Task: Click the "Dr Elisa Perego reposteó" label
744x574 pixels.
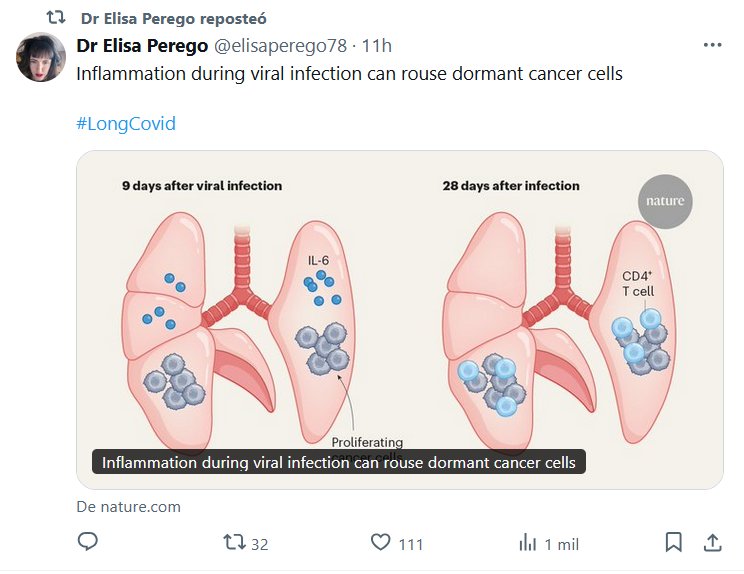Action: pyautogui.click(x=173, y=19)
